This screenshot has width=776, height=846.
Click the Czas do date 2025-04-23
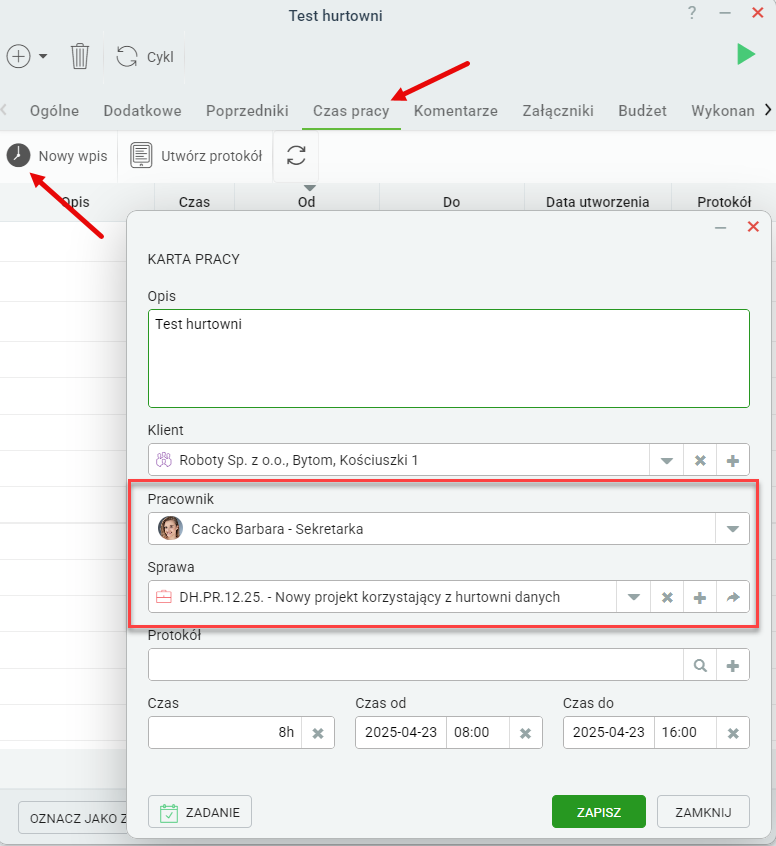(609, 732)
